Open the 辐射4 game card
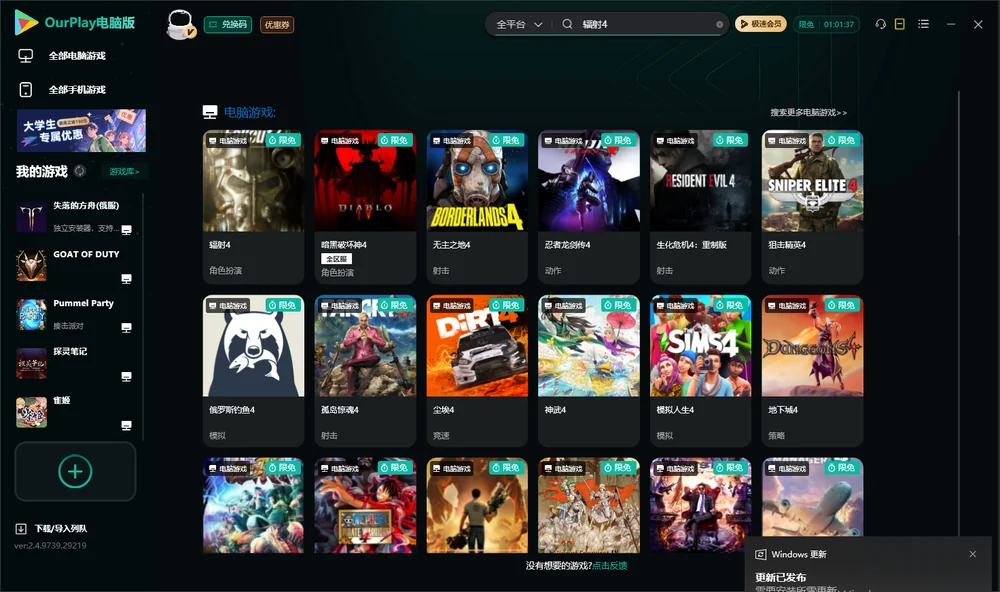The height and width of the screenshot is (592, 1000). click(x=253, y=207)
